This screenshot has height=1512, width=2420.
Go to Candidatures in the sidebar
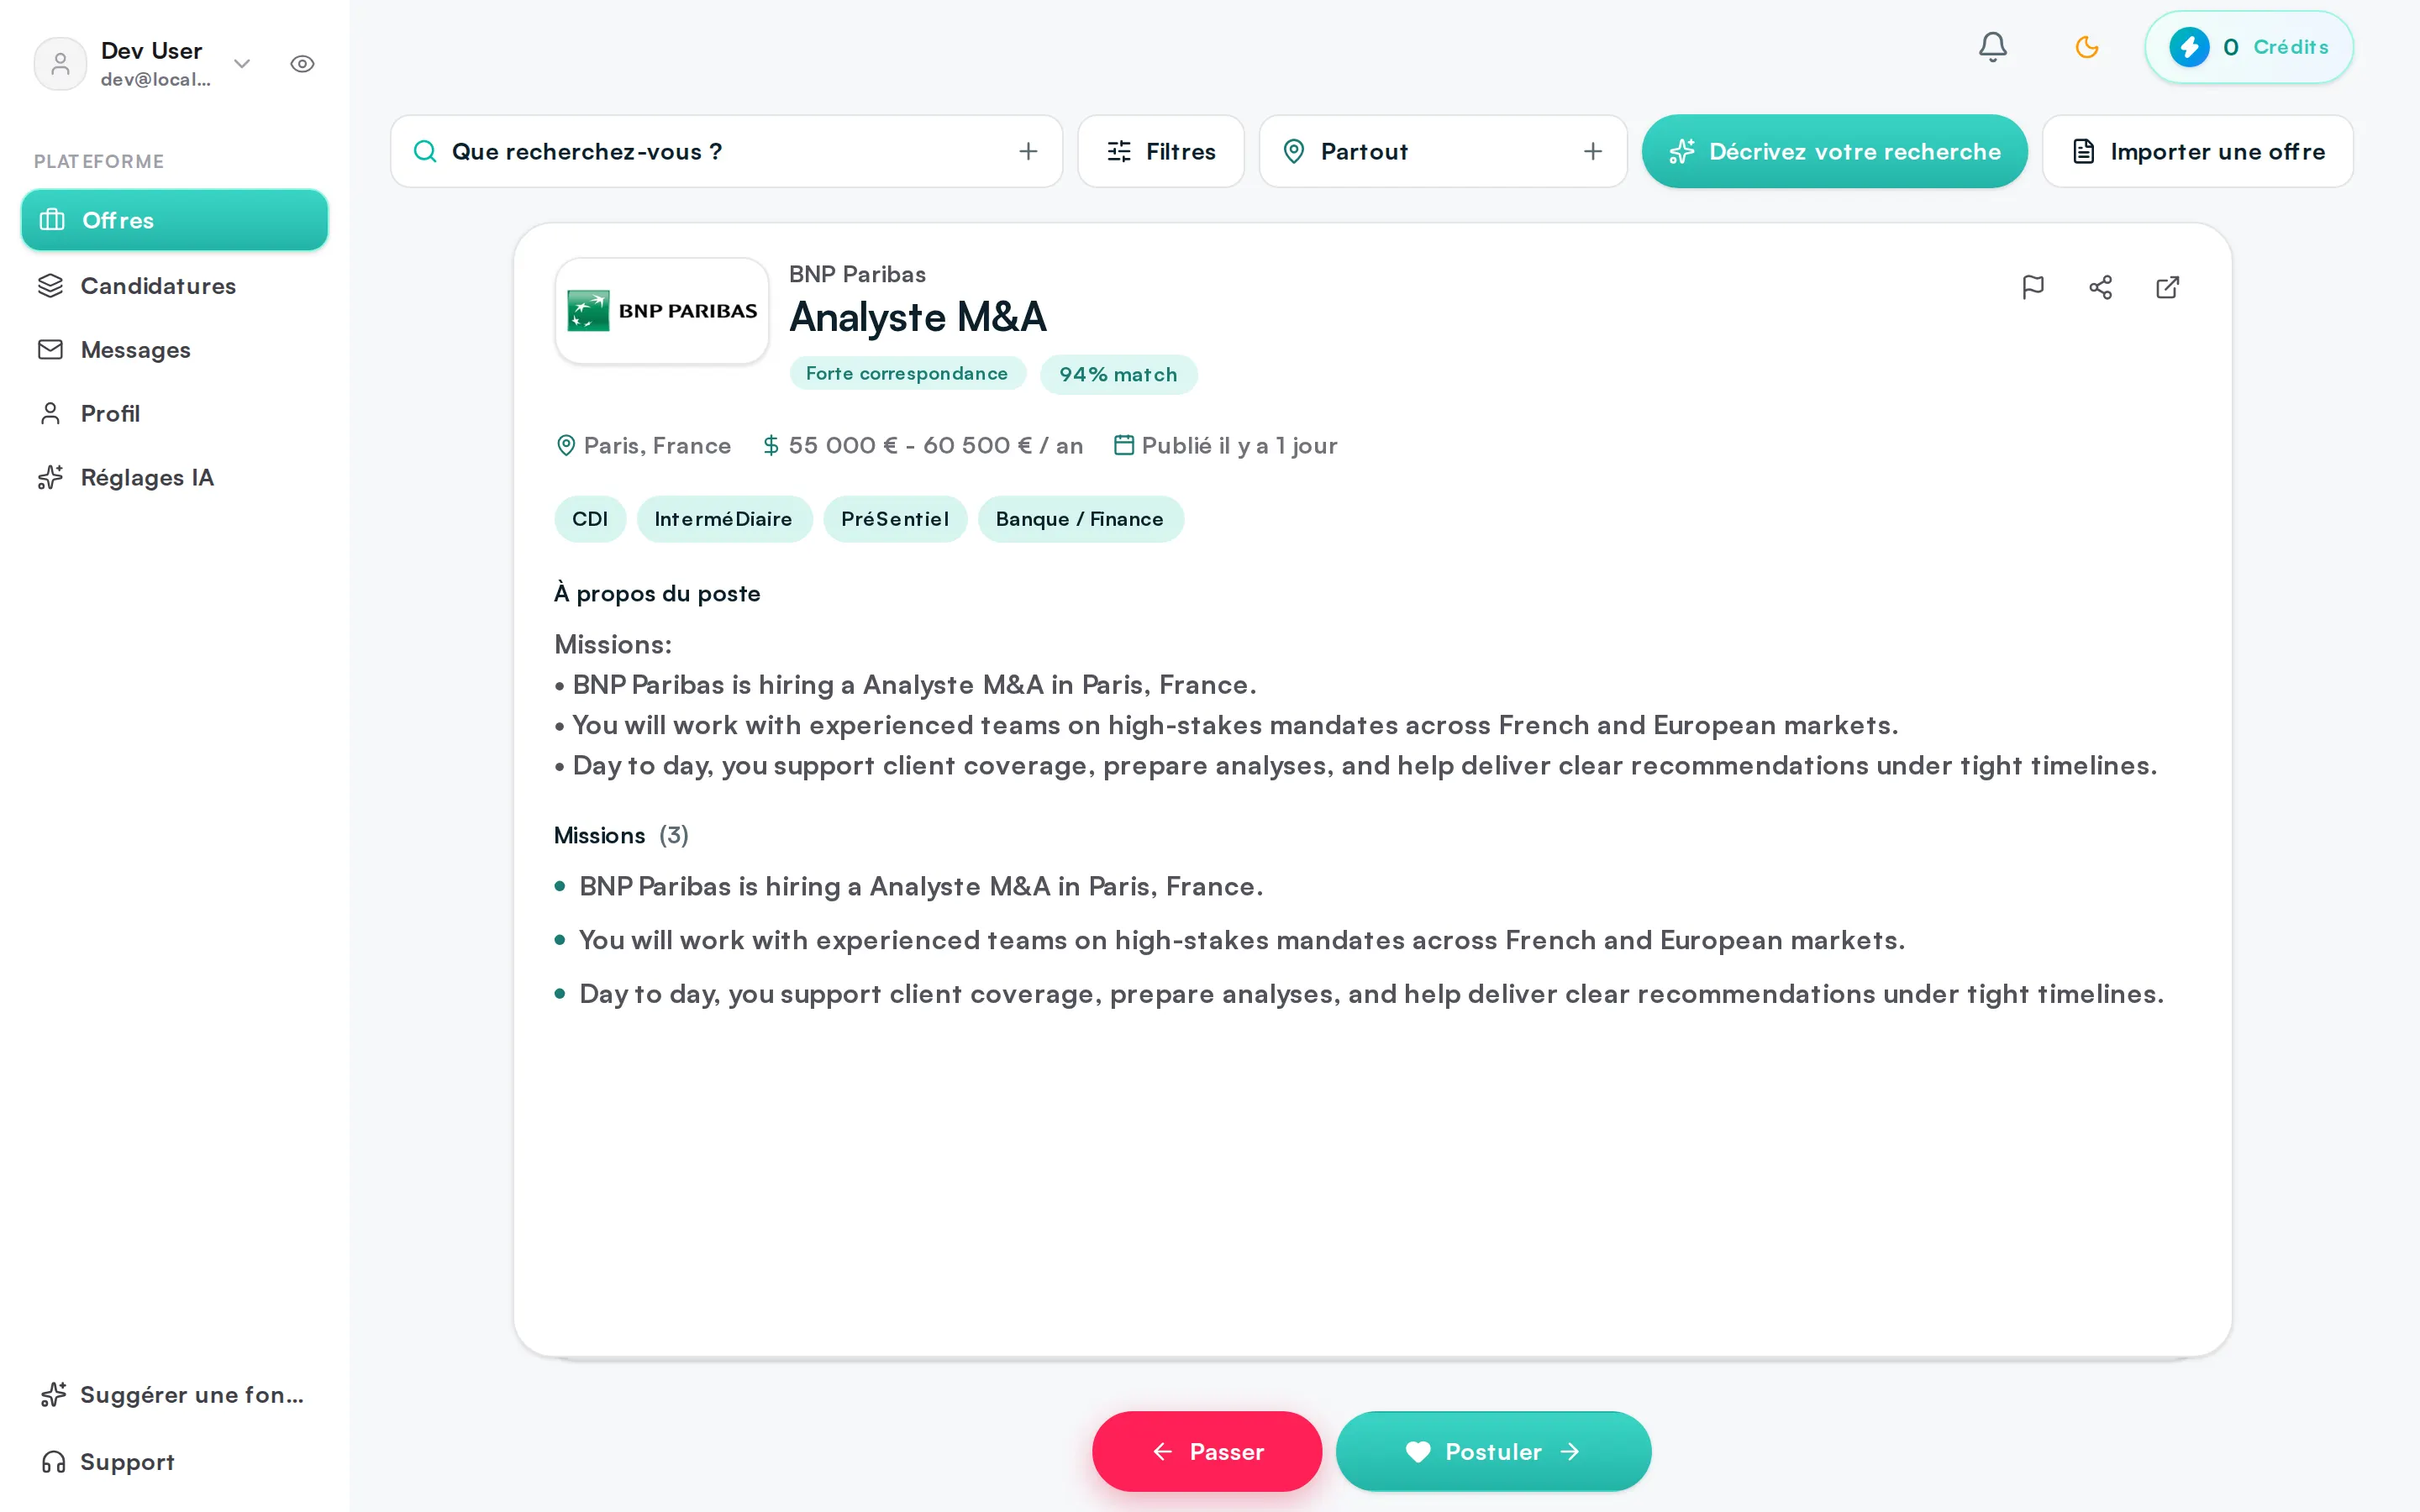click(174, 286)
